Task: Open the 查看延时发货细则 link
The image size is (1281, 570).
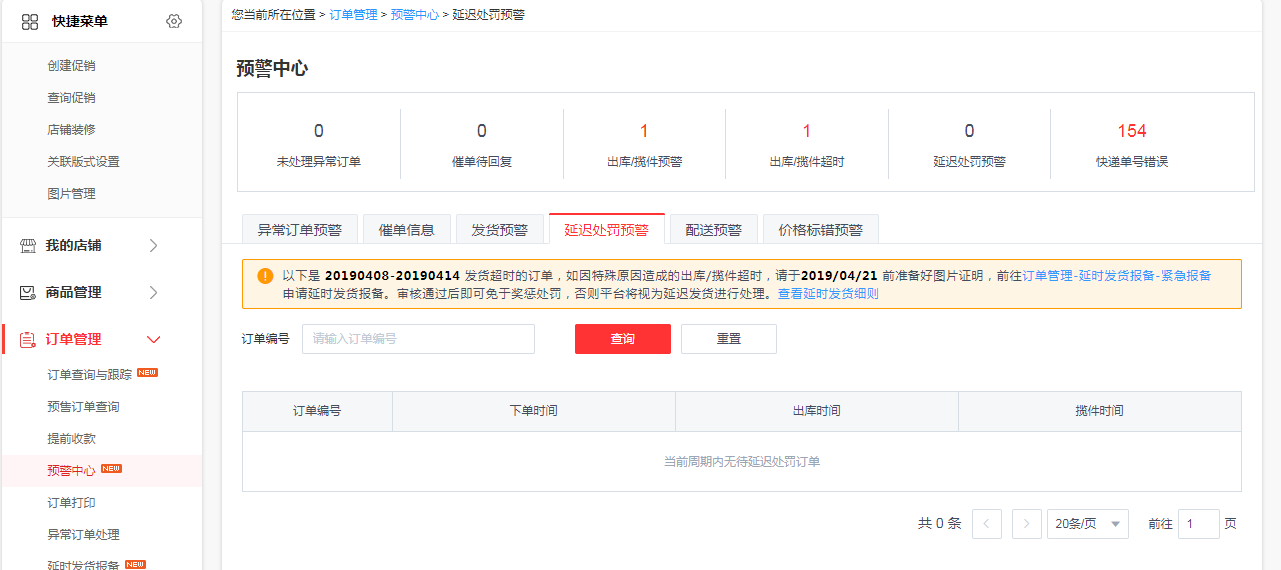Action: pos(828,294)
